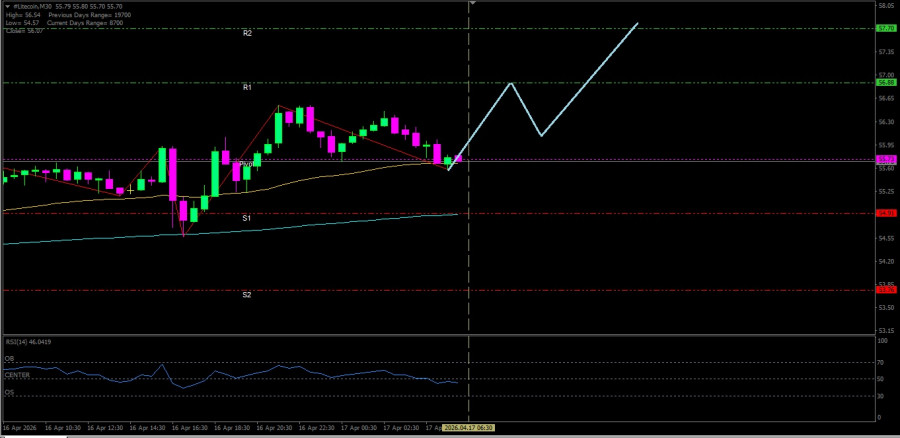Click the OB overbought level label
This screenshot has height=438, width=900.
(x=9, y=358)
